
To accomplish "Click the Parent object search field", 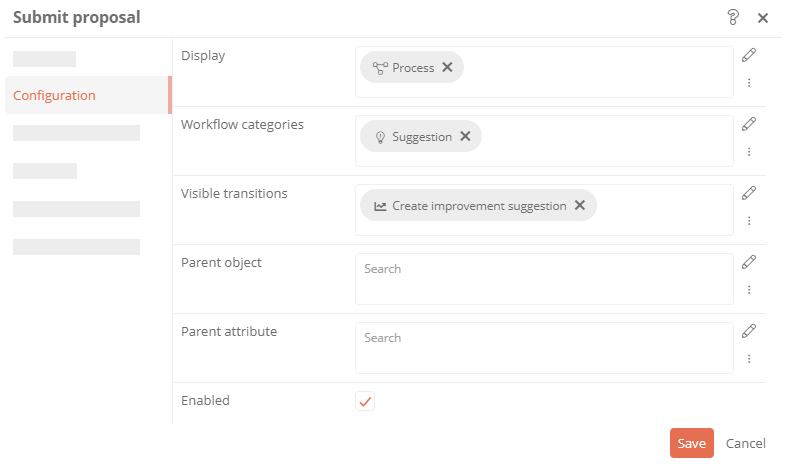I will (x=544, y=279).
